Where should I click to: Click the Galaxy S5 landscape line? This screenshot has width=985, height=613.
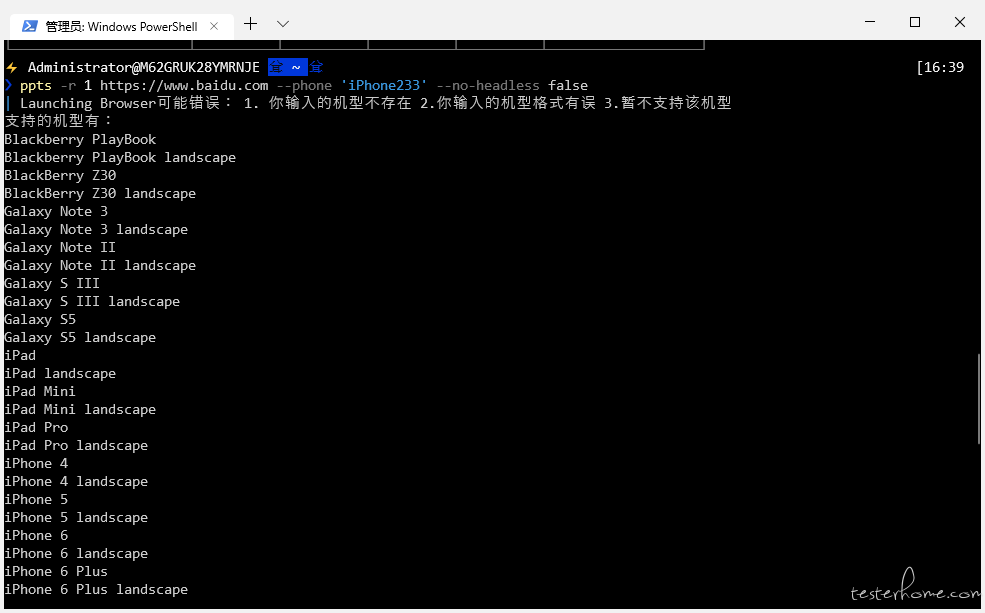pyautogui.click(x=80, y=337)
